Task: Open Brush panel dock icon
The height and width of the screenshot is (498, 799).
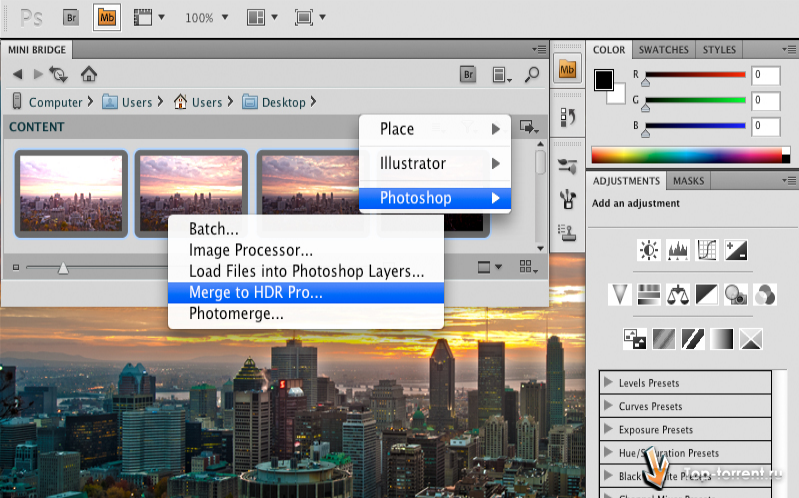Action: (x=567, y=199)
